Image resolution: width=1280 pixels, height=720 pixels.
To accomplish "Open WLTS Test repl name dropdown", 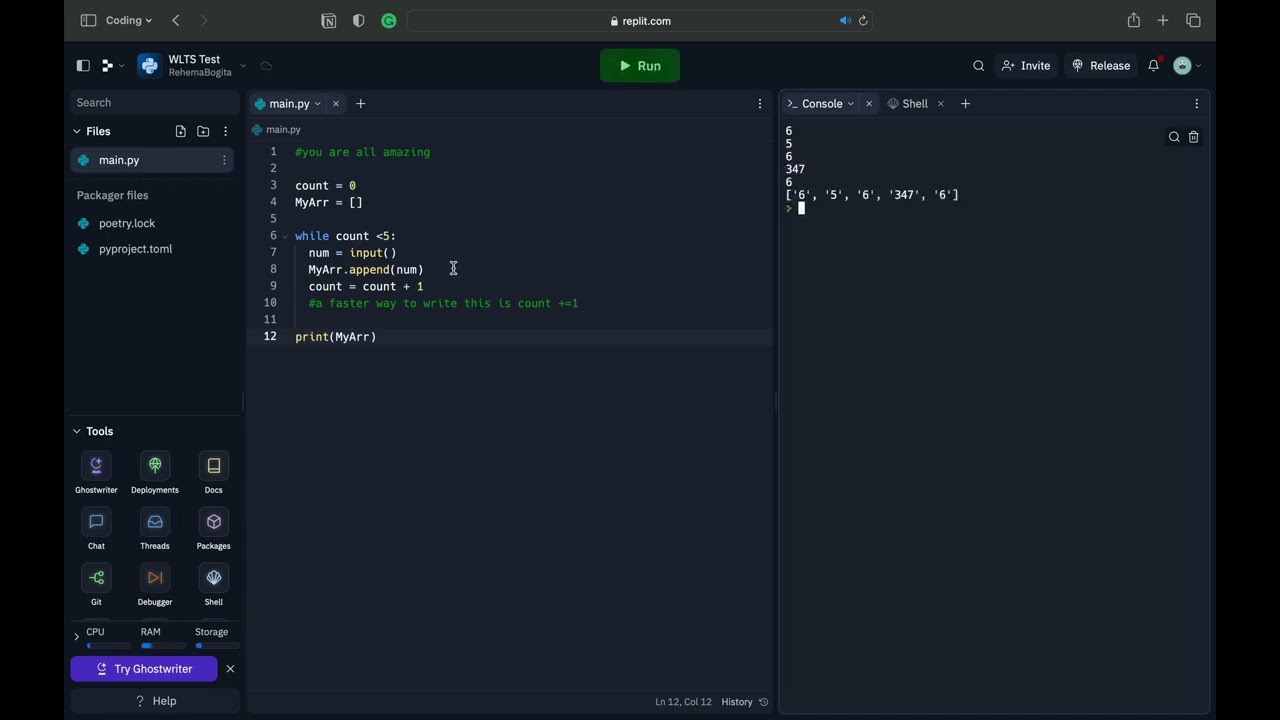I will click(243, 66).
